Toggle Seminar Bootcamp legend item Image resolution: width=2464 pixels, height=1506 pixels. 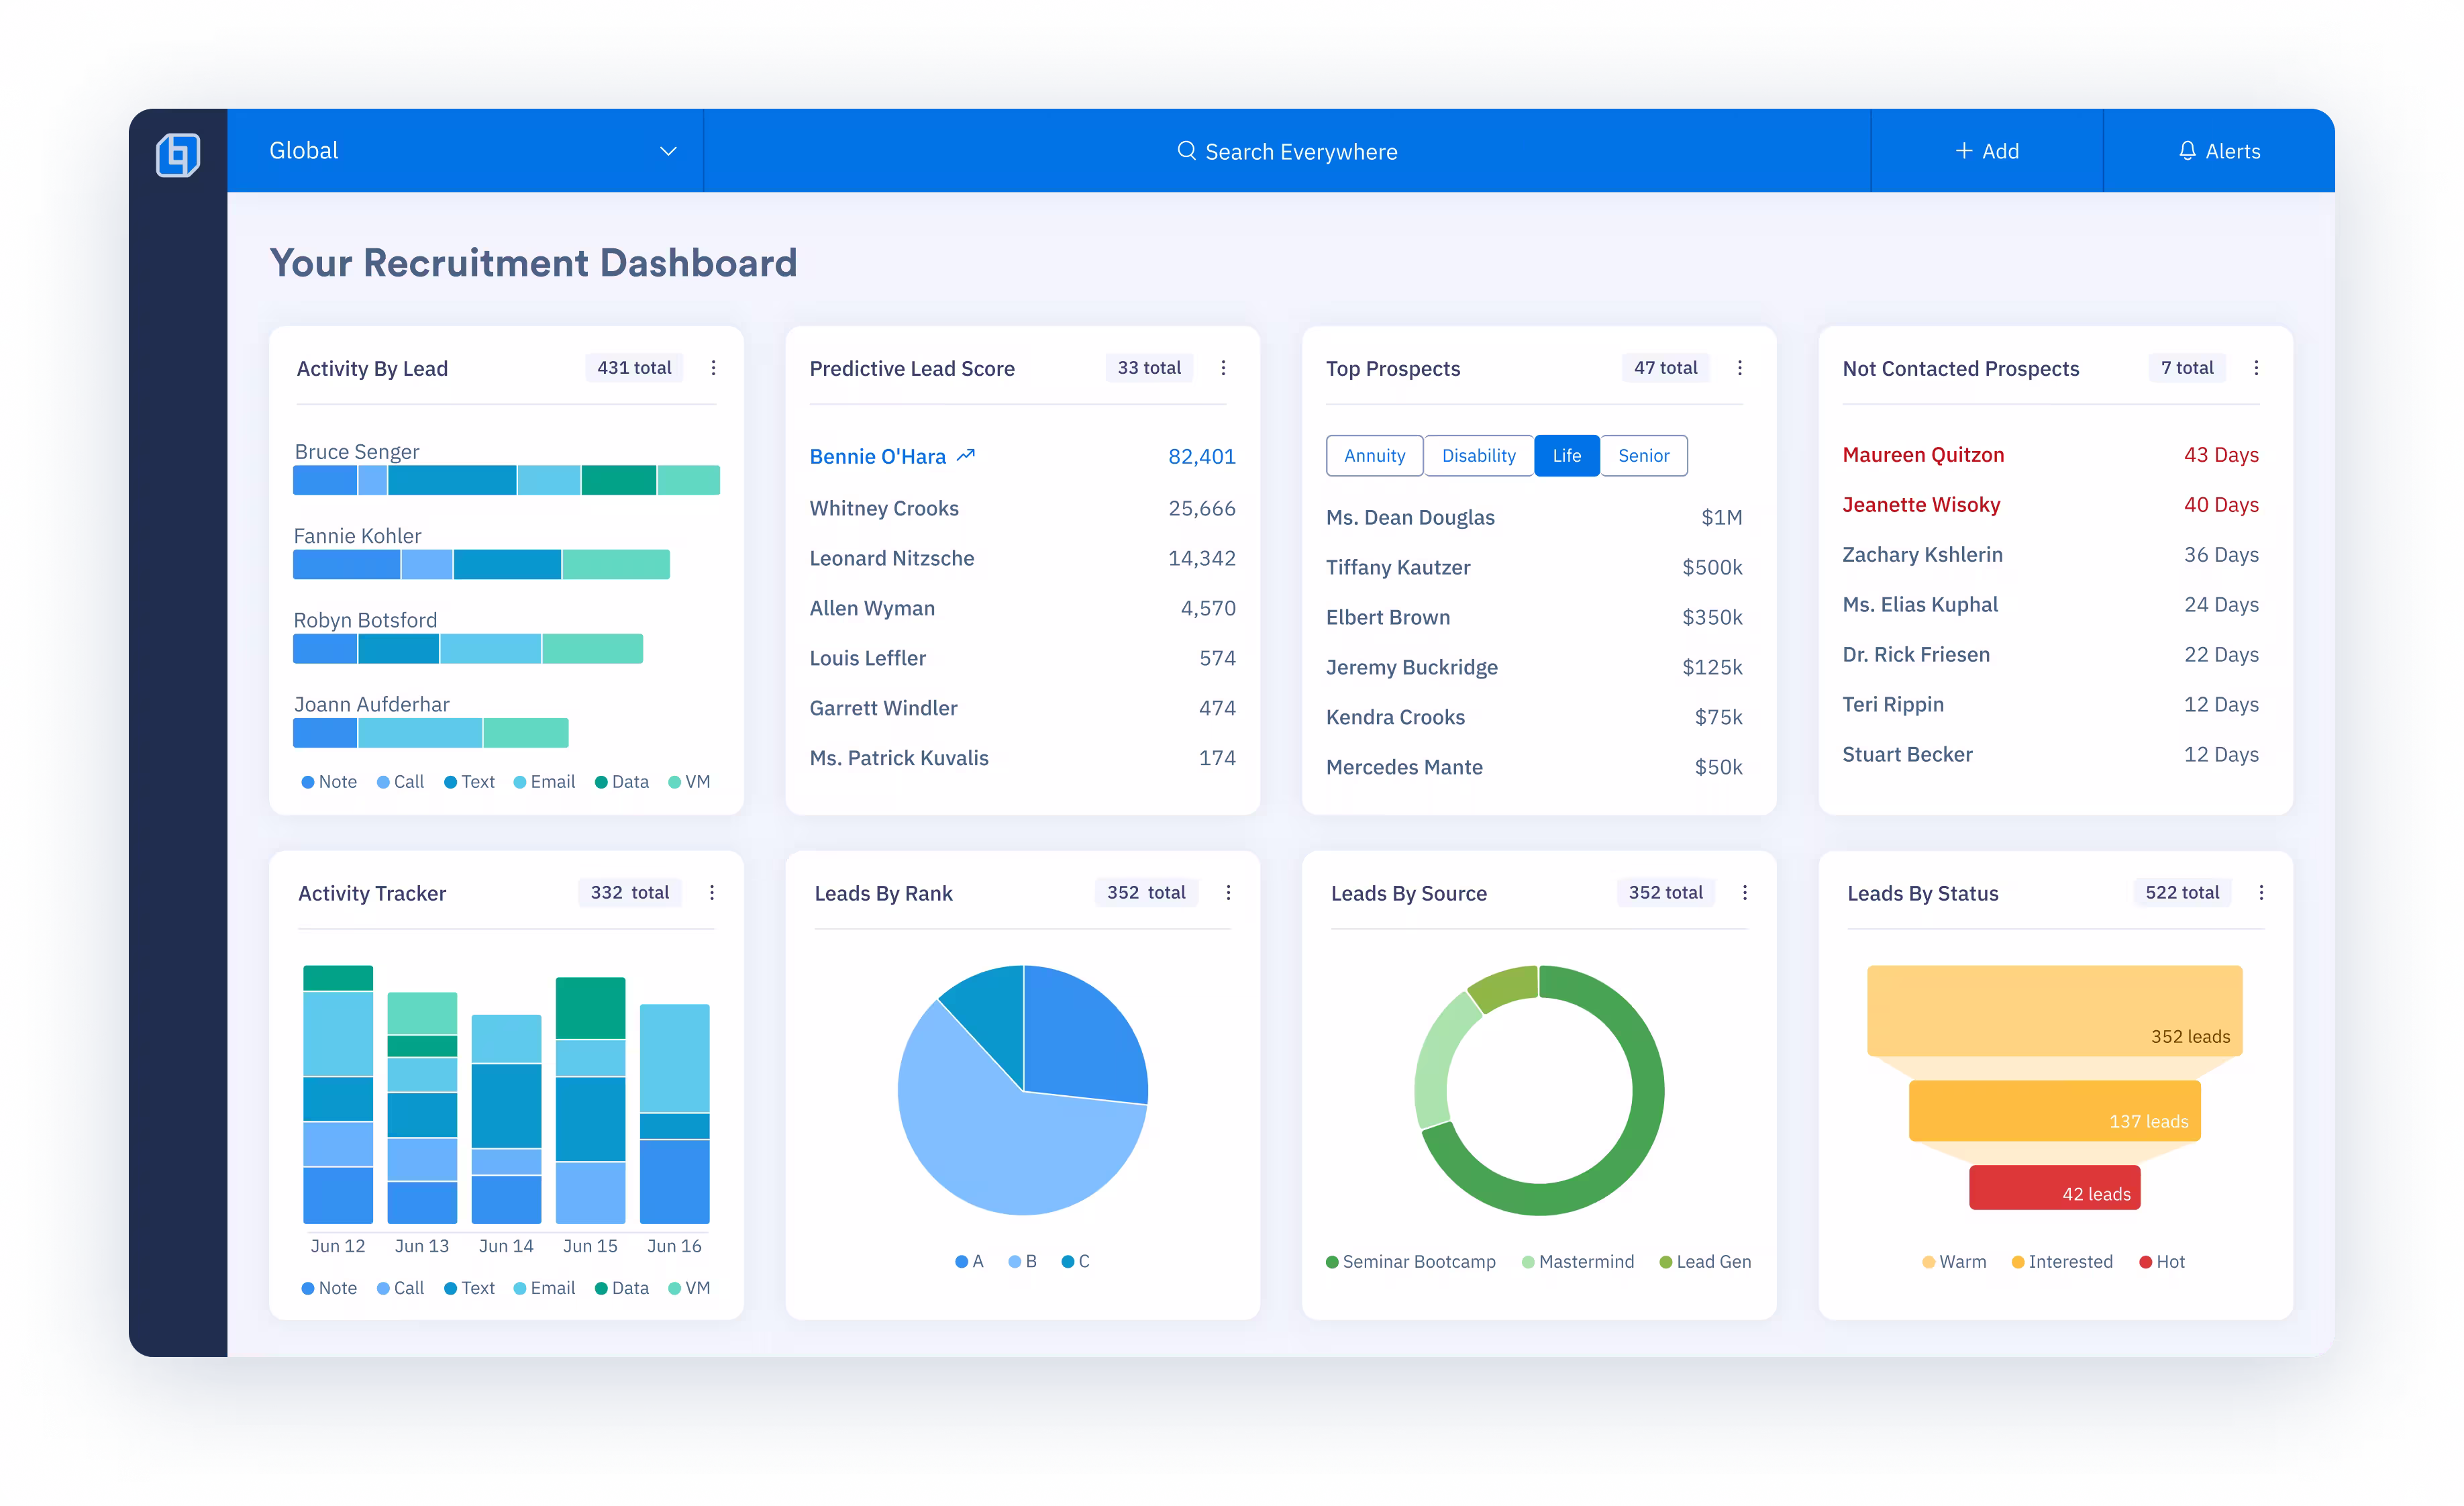[1410, 1262]
